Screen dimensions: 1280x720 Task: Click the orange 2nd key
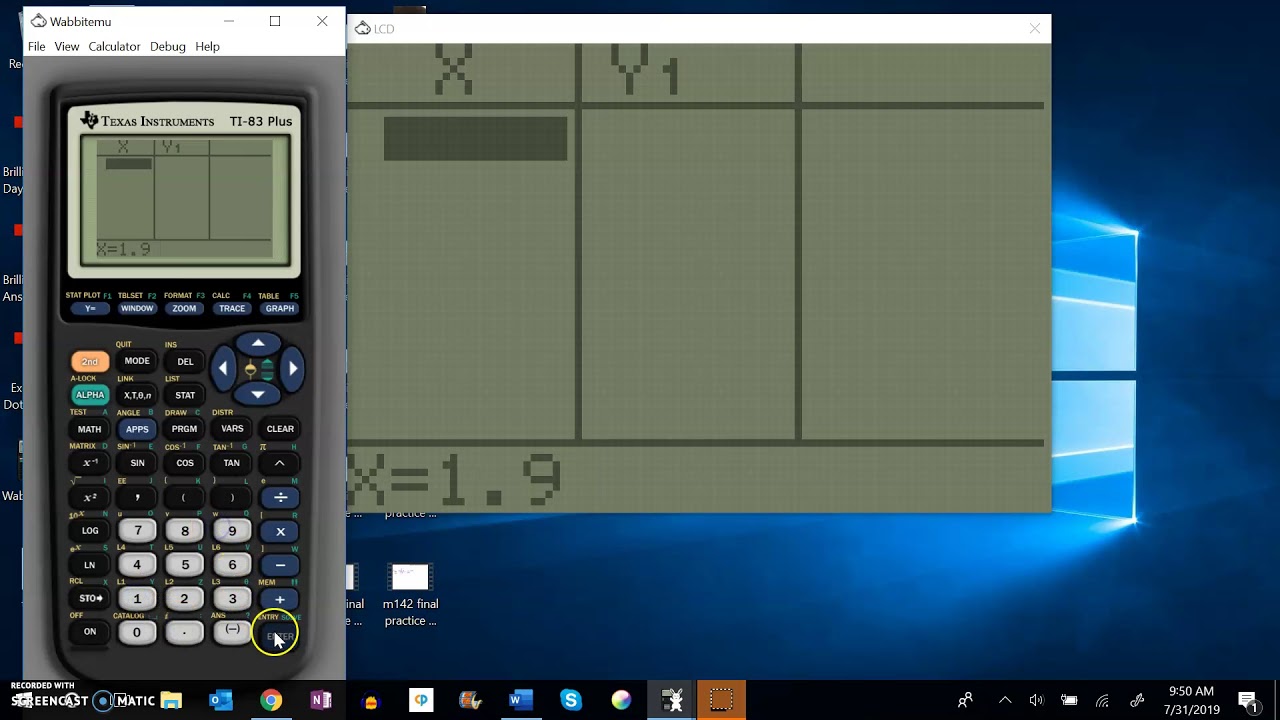(89, 361)
